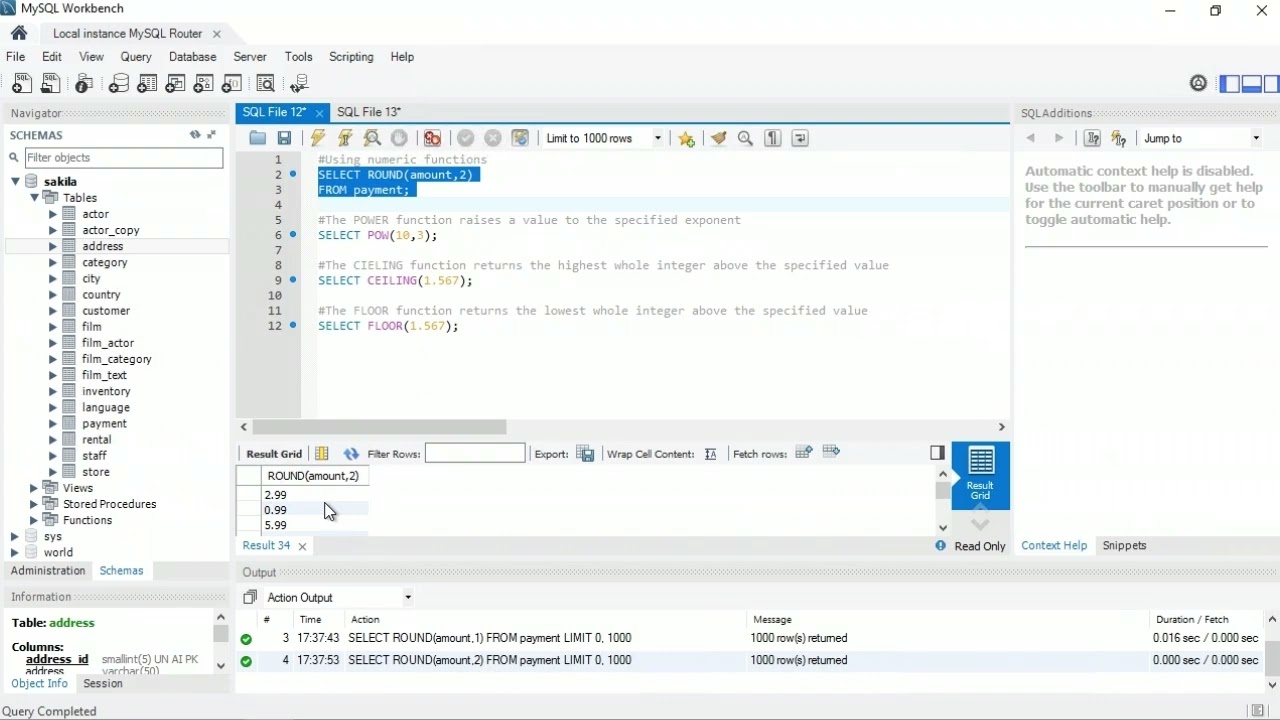This screenshot has height=720, width=1280.
Task: Open find panel magnifier icon
Action: coord(745,138)
